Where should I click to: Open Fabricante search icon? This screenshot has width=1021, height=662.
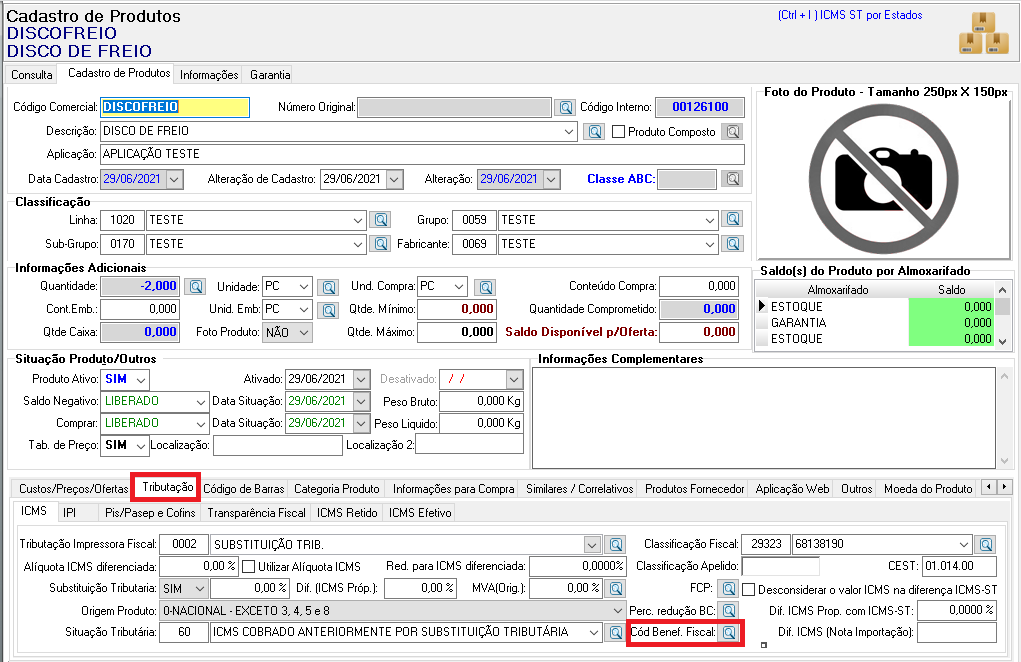tap(733, 244)
